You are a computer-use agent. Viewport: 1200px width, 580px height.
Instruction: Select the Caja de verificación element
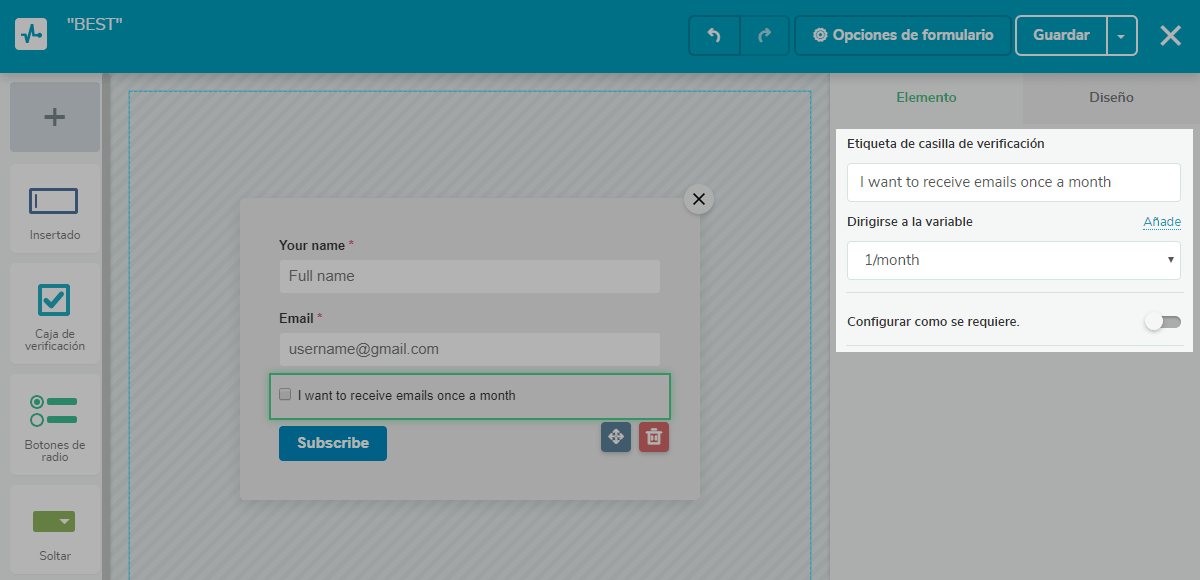pos(55,315)
